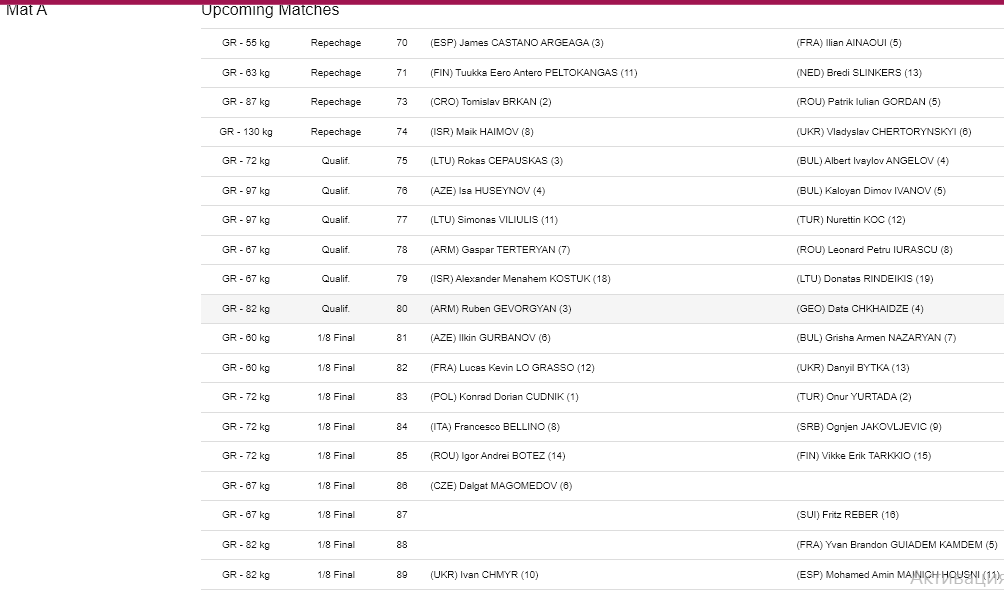1004x590 pixels.
Task: Open match 71 Peltokangas repechage row
Action: click(x=602, y=73)
